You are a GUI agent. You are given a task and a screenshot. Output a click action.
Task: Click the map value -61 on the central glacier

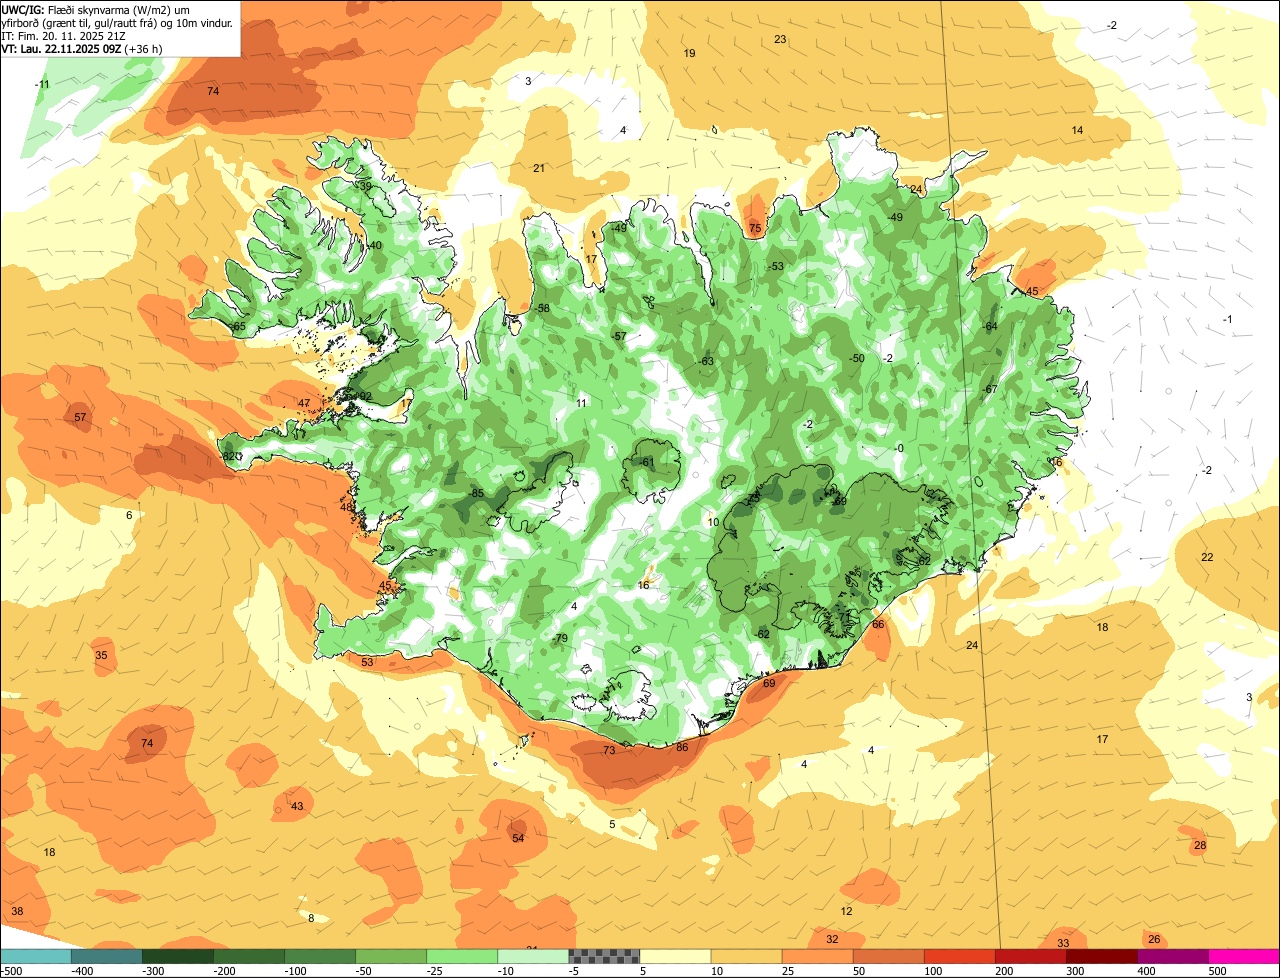pyautogui.click(x=646, y=462)
